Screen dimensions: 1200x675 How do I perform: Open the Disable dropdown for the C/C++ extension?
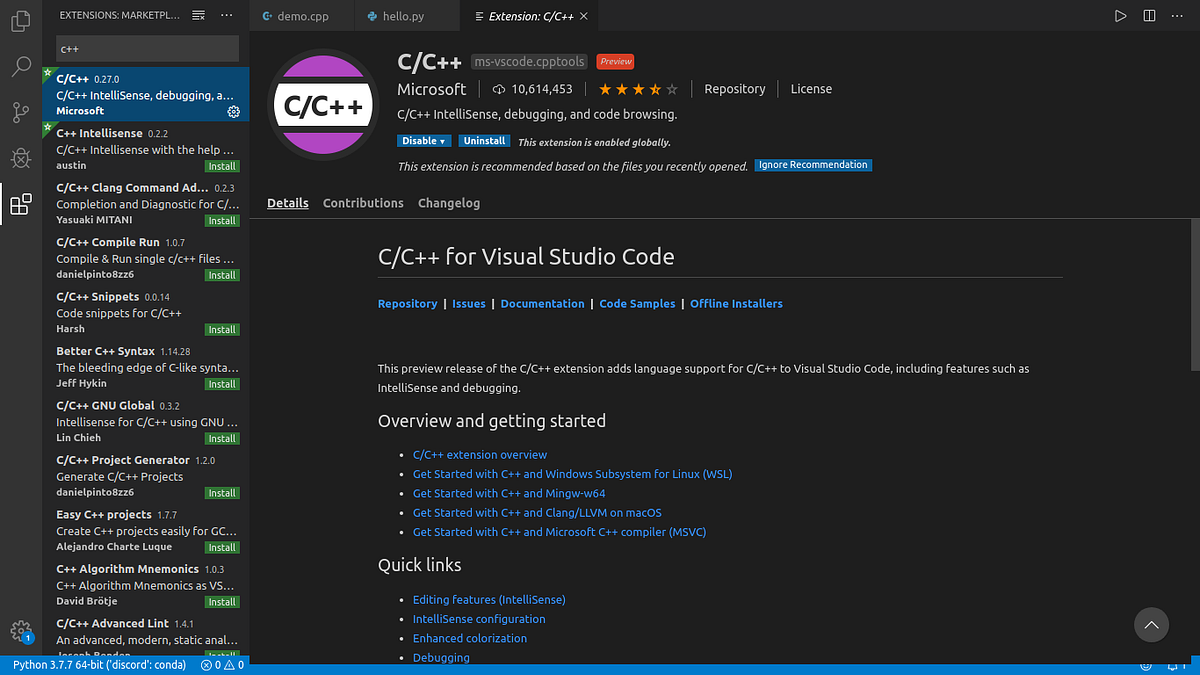(424, 140)
